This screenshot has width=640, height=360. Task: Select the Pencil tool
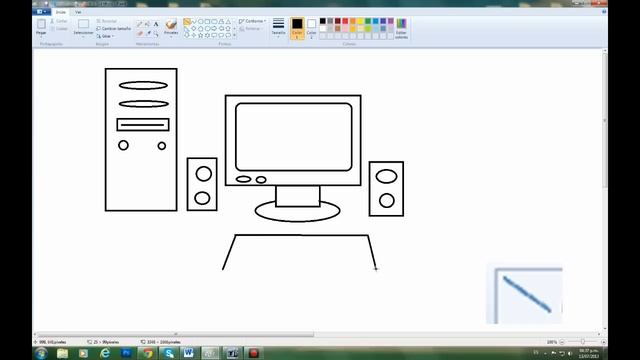tap(140, 24)
